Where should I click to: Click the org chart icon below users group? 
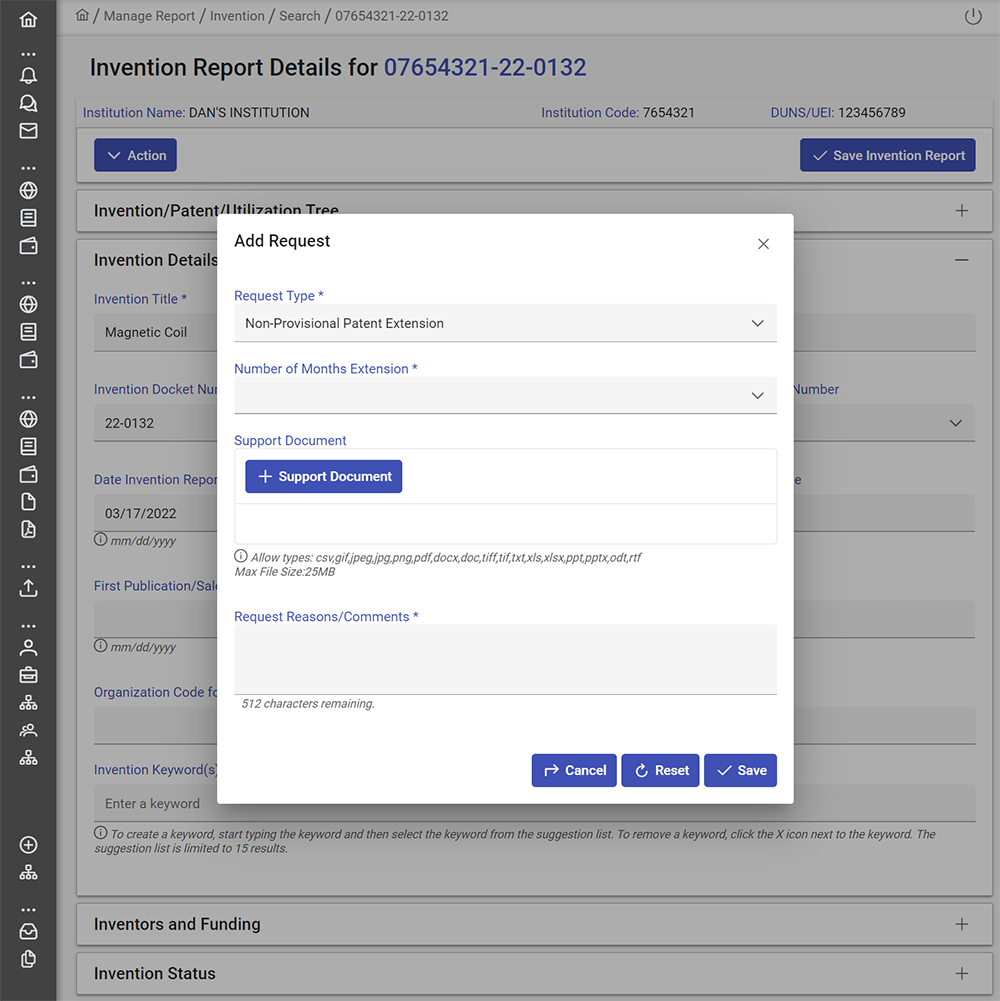28,757
